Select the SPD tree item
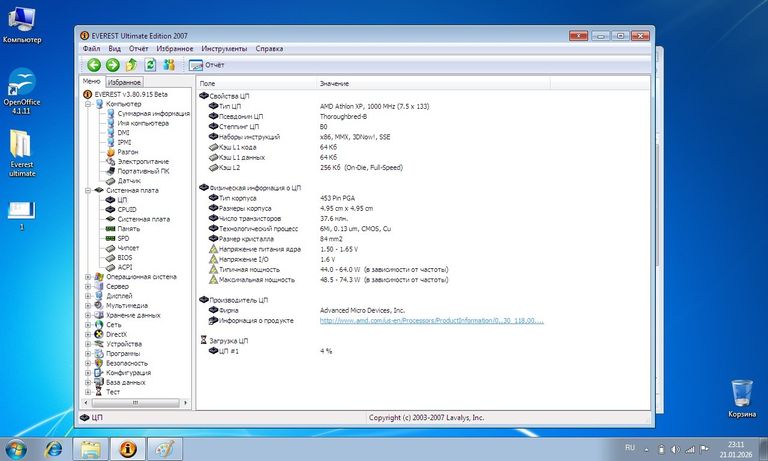 click(123, 238)
